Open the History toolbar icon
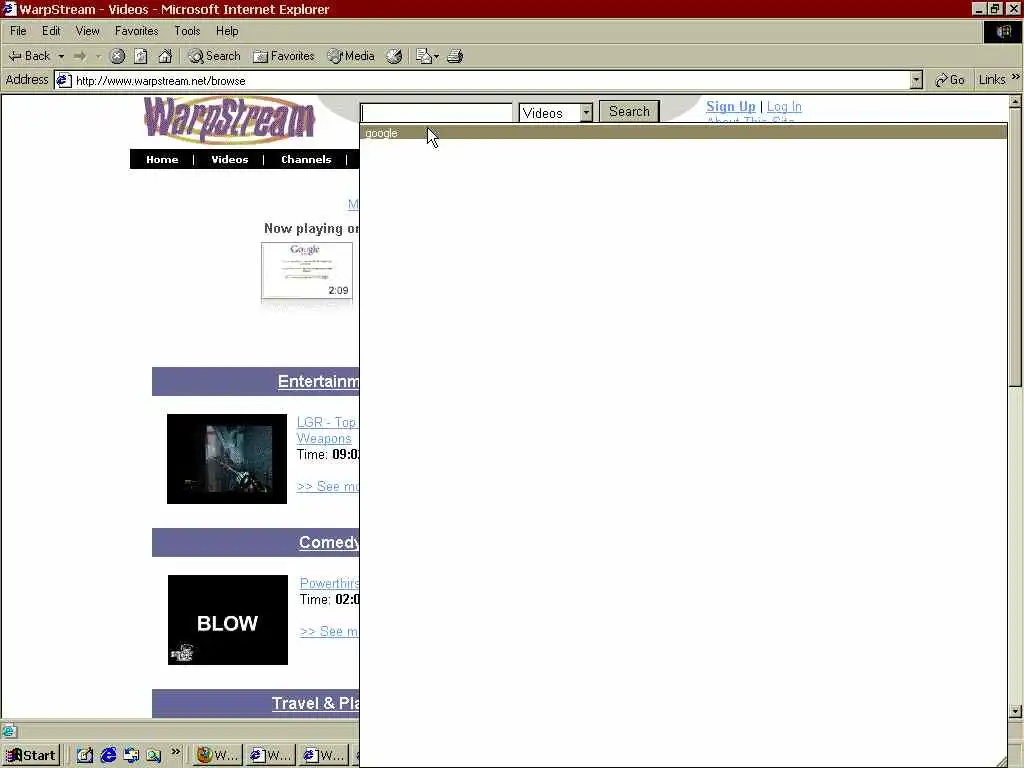Screen dimensions: 1024x768 point(394,56)
